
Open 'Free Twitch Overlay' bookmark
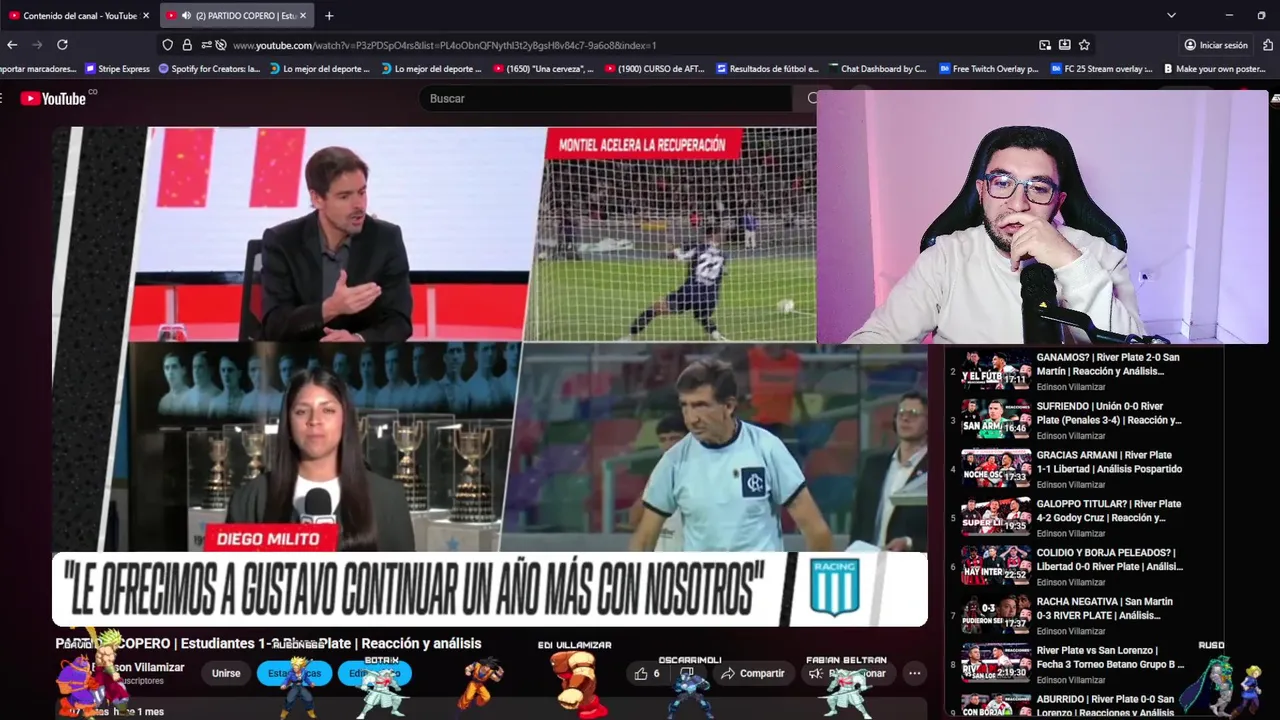coord(988,69)
